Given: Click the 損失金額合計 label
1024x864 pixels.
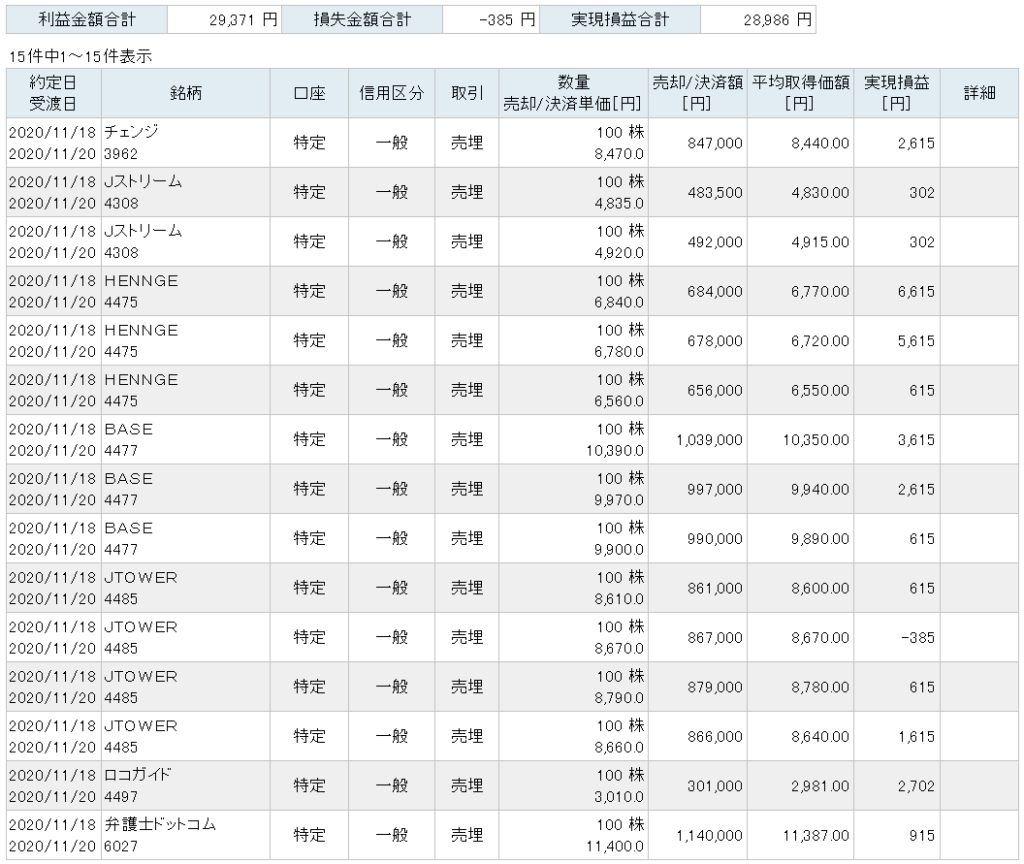Looking at the screenshot, I should point(362,20).
